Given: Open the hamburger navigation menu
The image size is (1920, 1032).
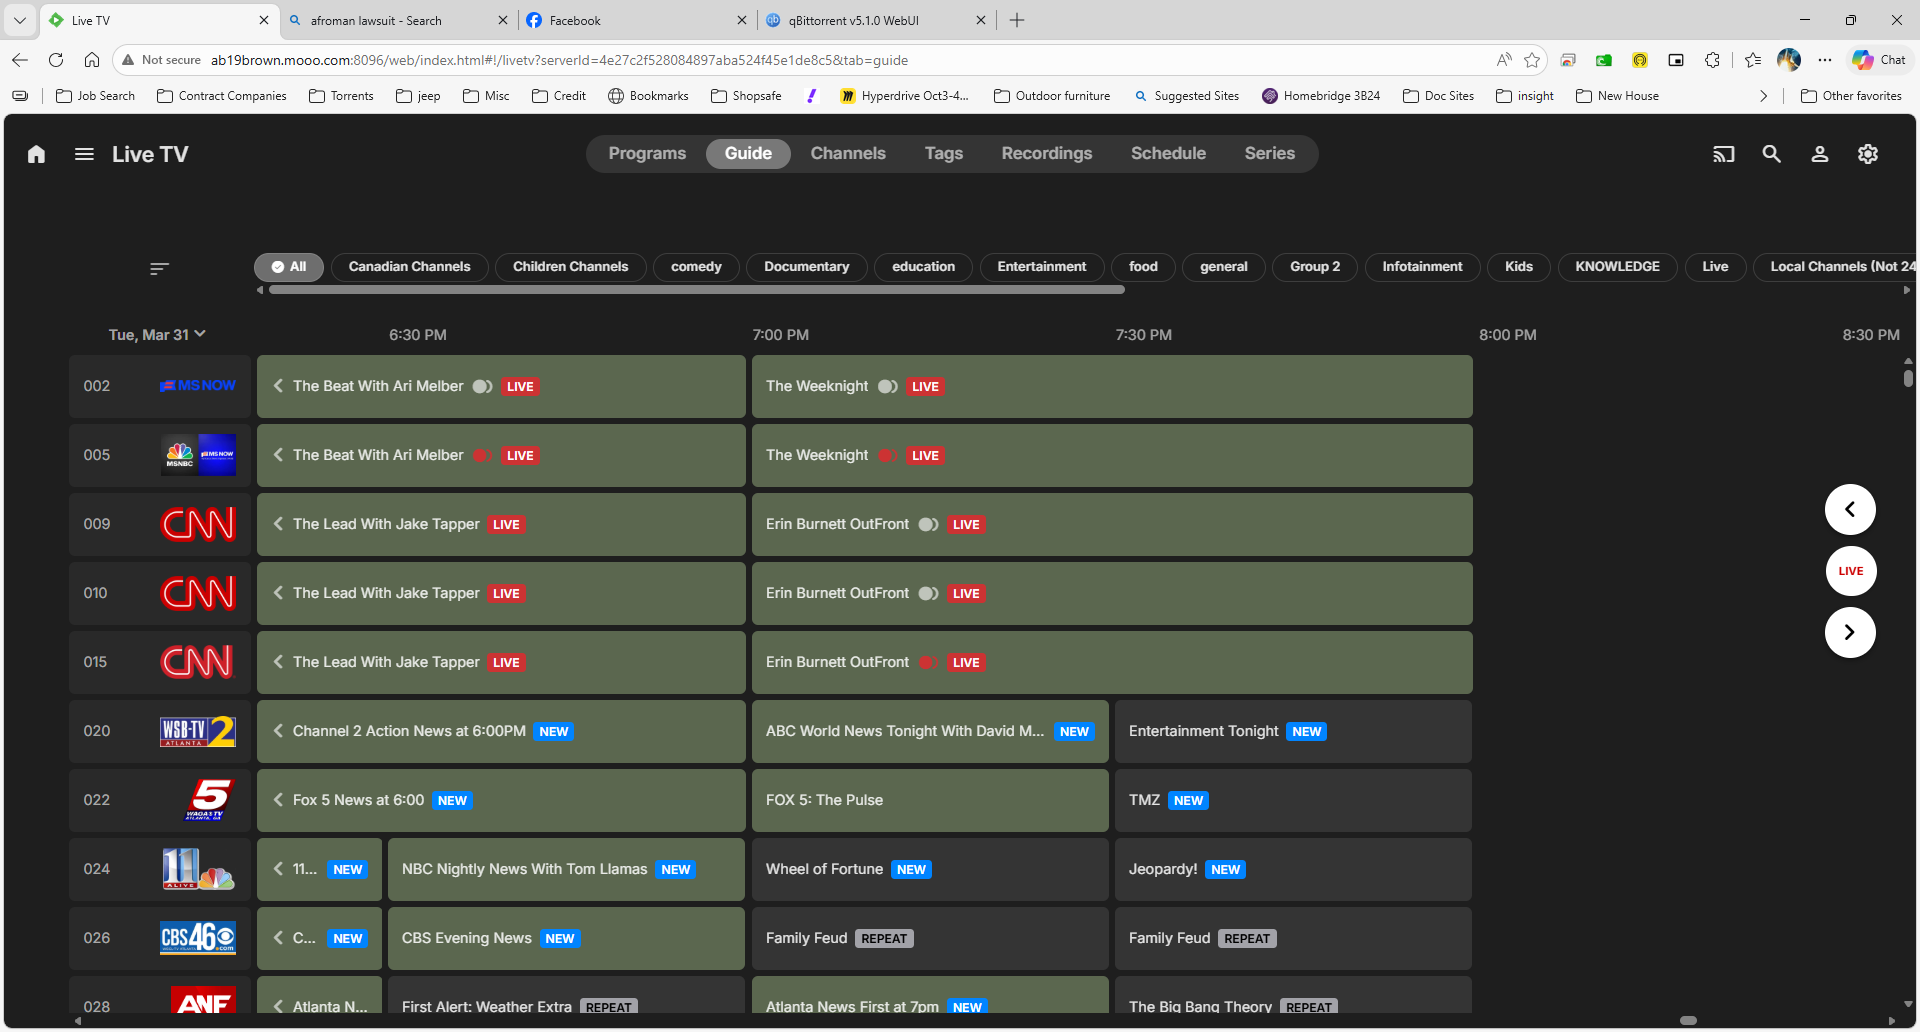Looking at the screenshot, I should pyautogui.click(x=84, y=154).
